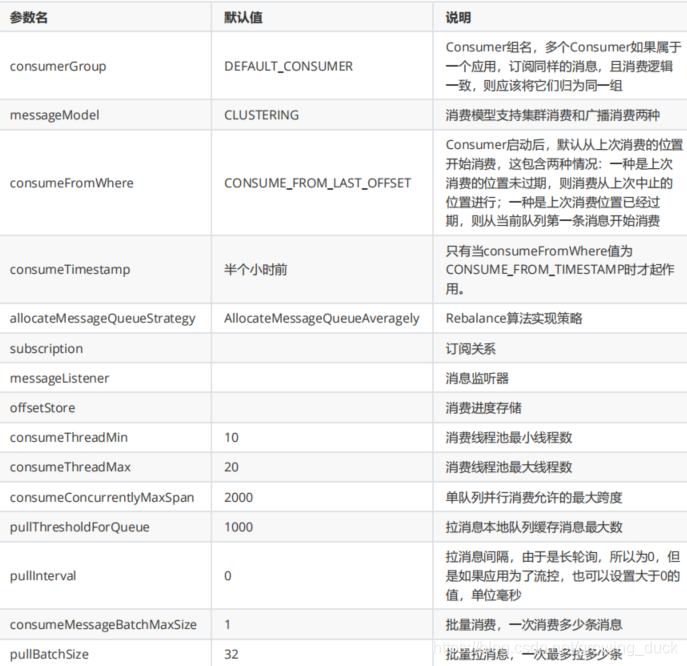The height and width of the screenshot is (666, 687).
Task: Select the pullBatchSize parameter name
Action: [x=49, y=654]
